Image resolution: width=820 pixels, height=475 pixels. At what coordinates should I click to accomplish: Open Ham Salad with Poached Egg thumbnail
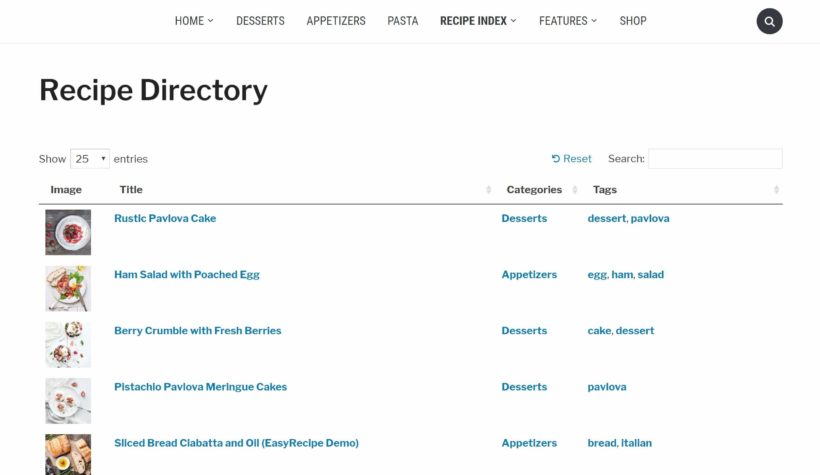coord(68,288)
